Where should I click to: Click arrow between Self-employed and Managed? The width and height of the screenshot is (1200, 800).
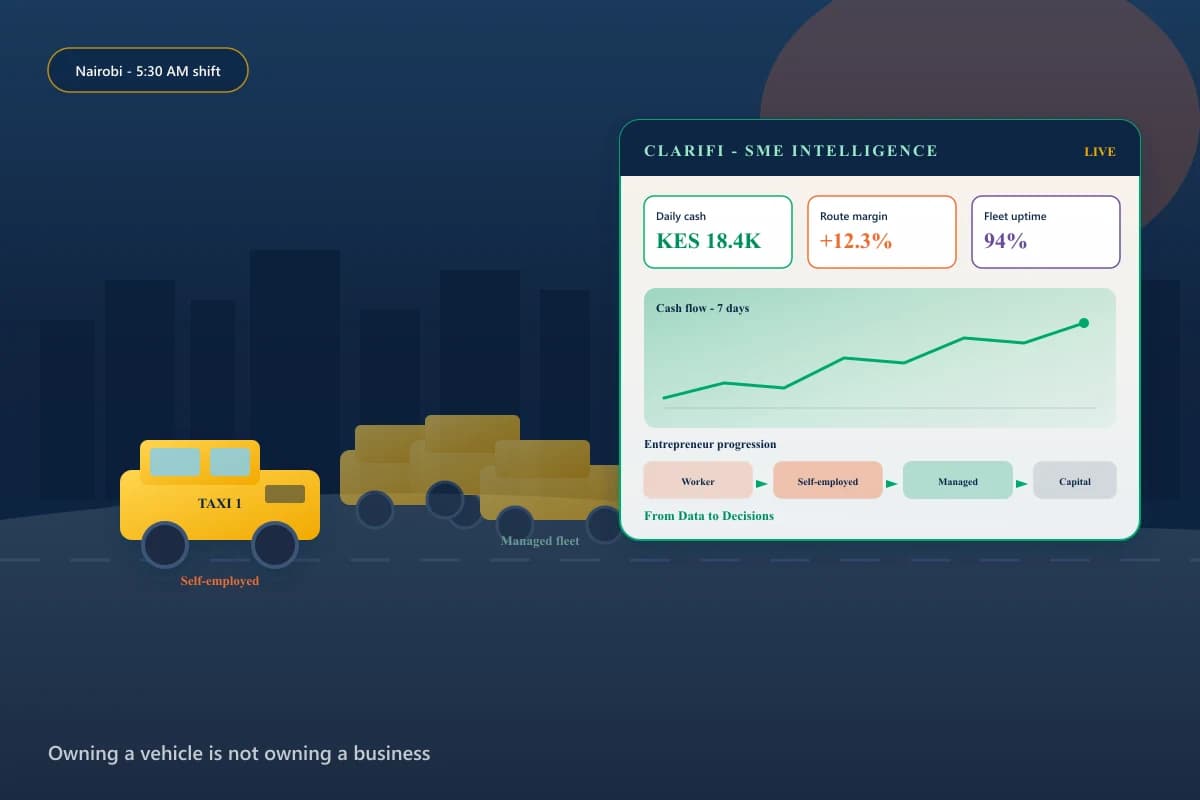point(892,484)
